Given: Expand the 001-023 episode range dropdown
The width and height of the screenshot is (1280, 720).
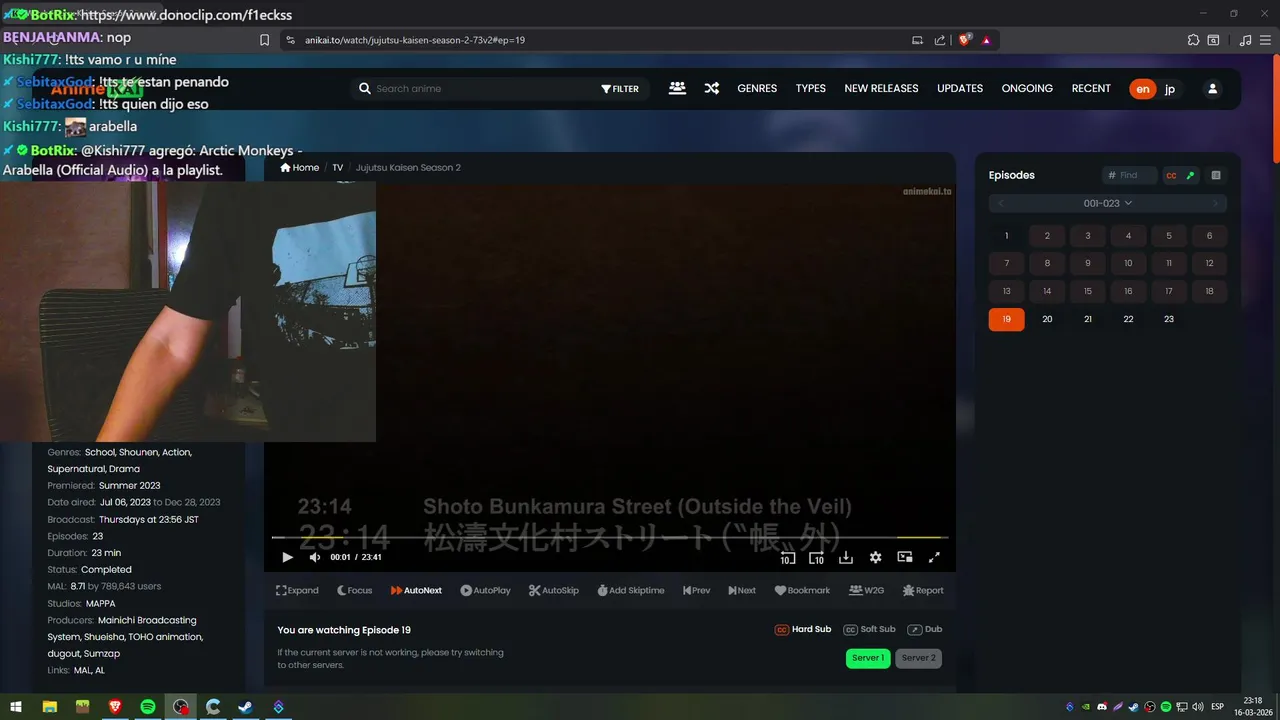Looking at the screenshot, I should coord(1108,203).
